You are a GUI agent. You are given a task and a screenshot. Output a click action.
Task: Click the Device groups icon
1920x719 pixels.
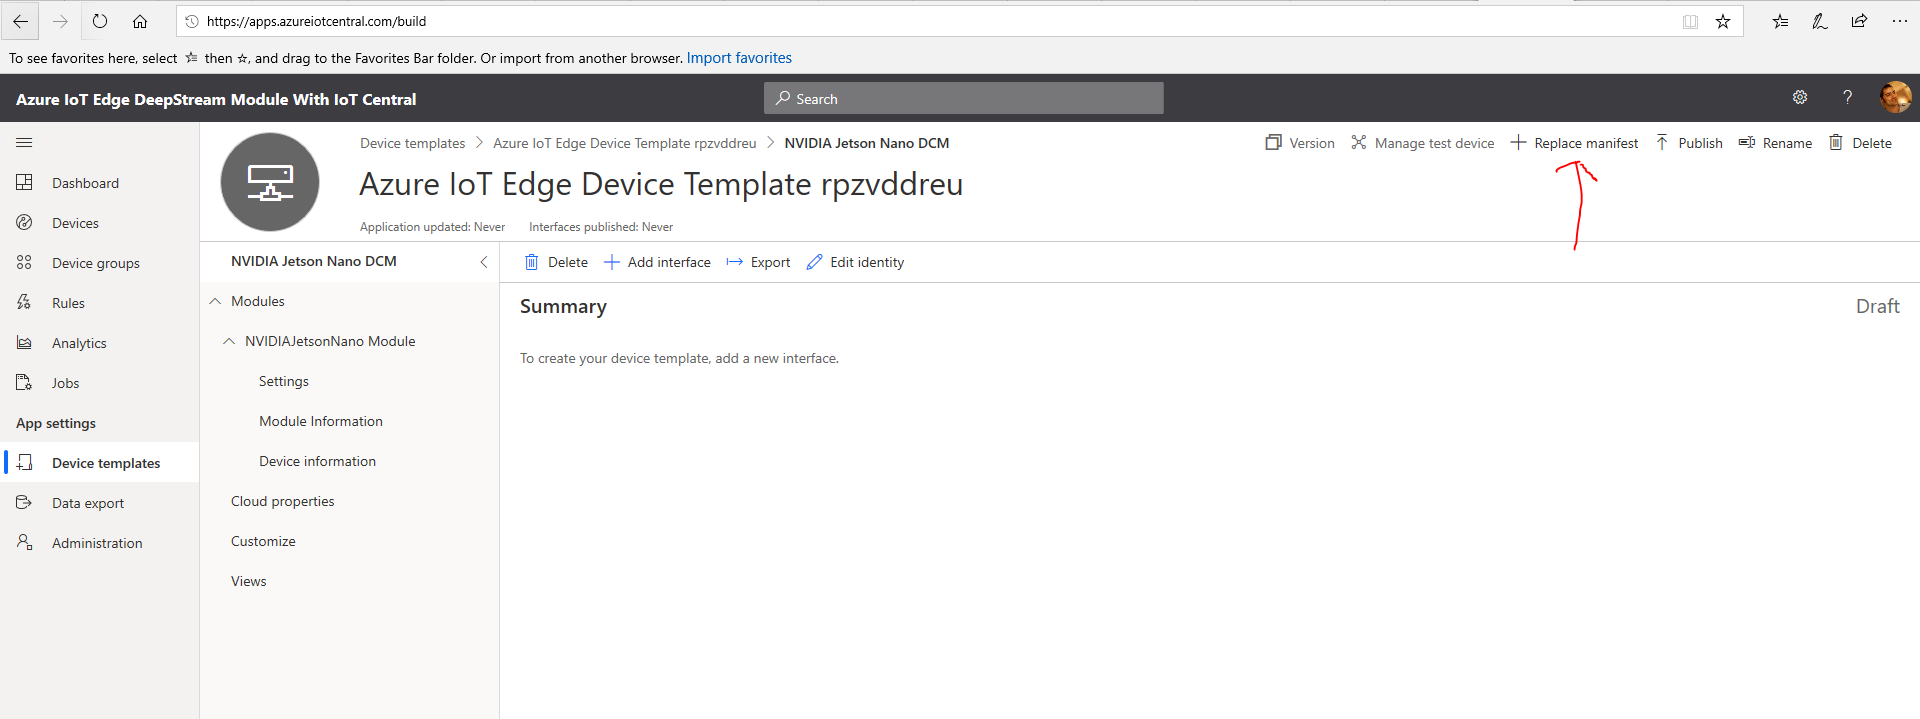pyautogui.click(x=25, y=262)
